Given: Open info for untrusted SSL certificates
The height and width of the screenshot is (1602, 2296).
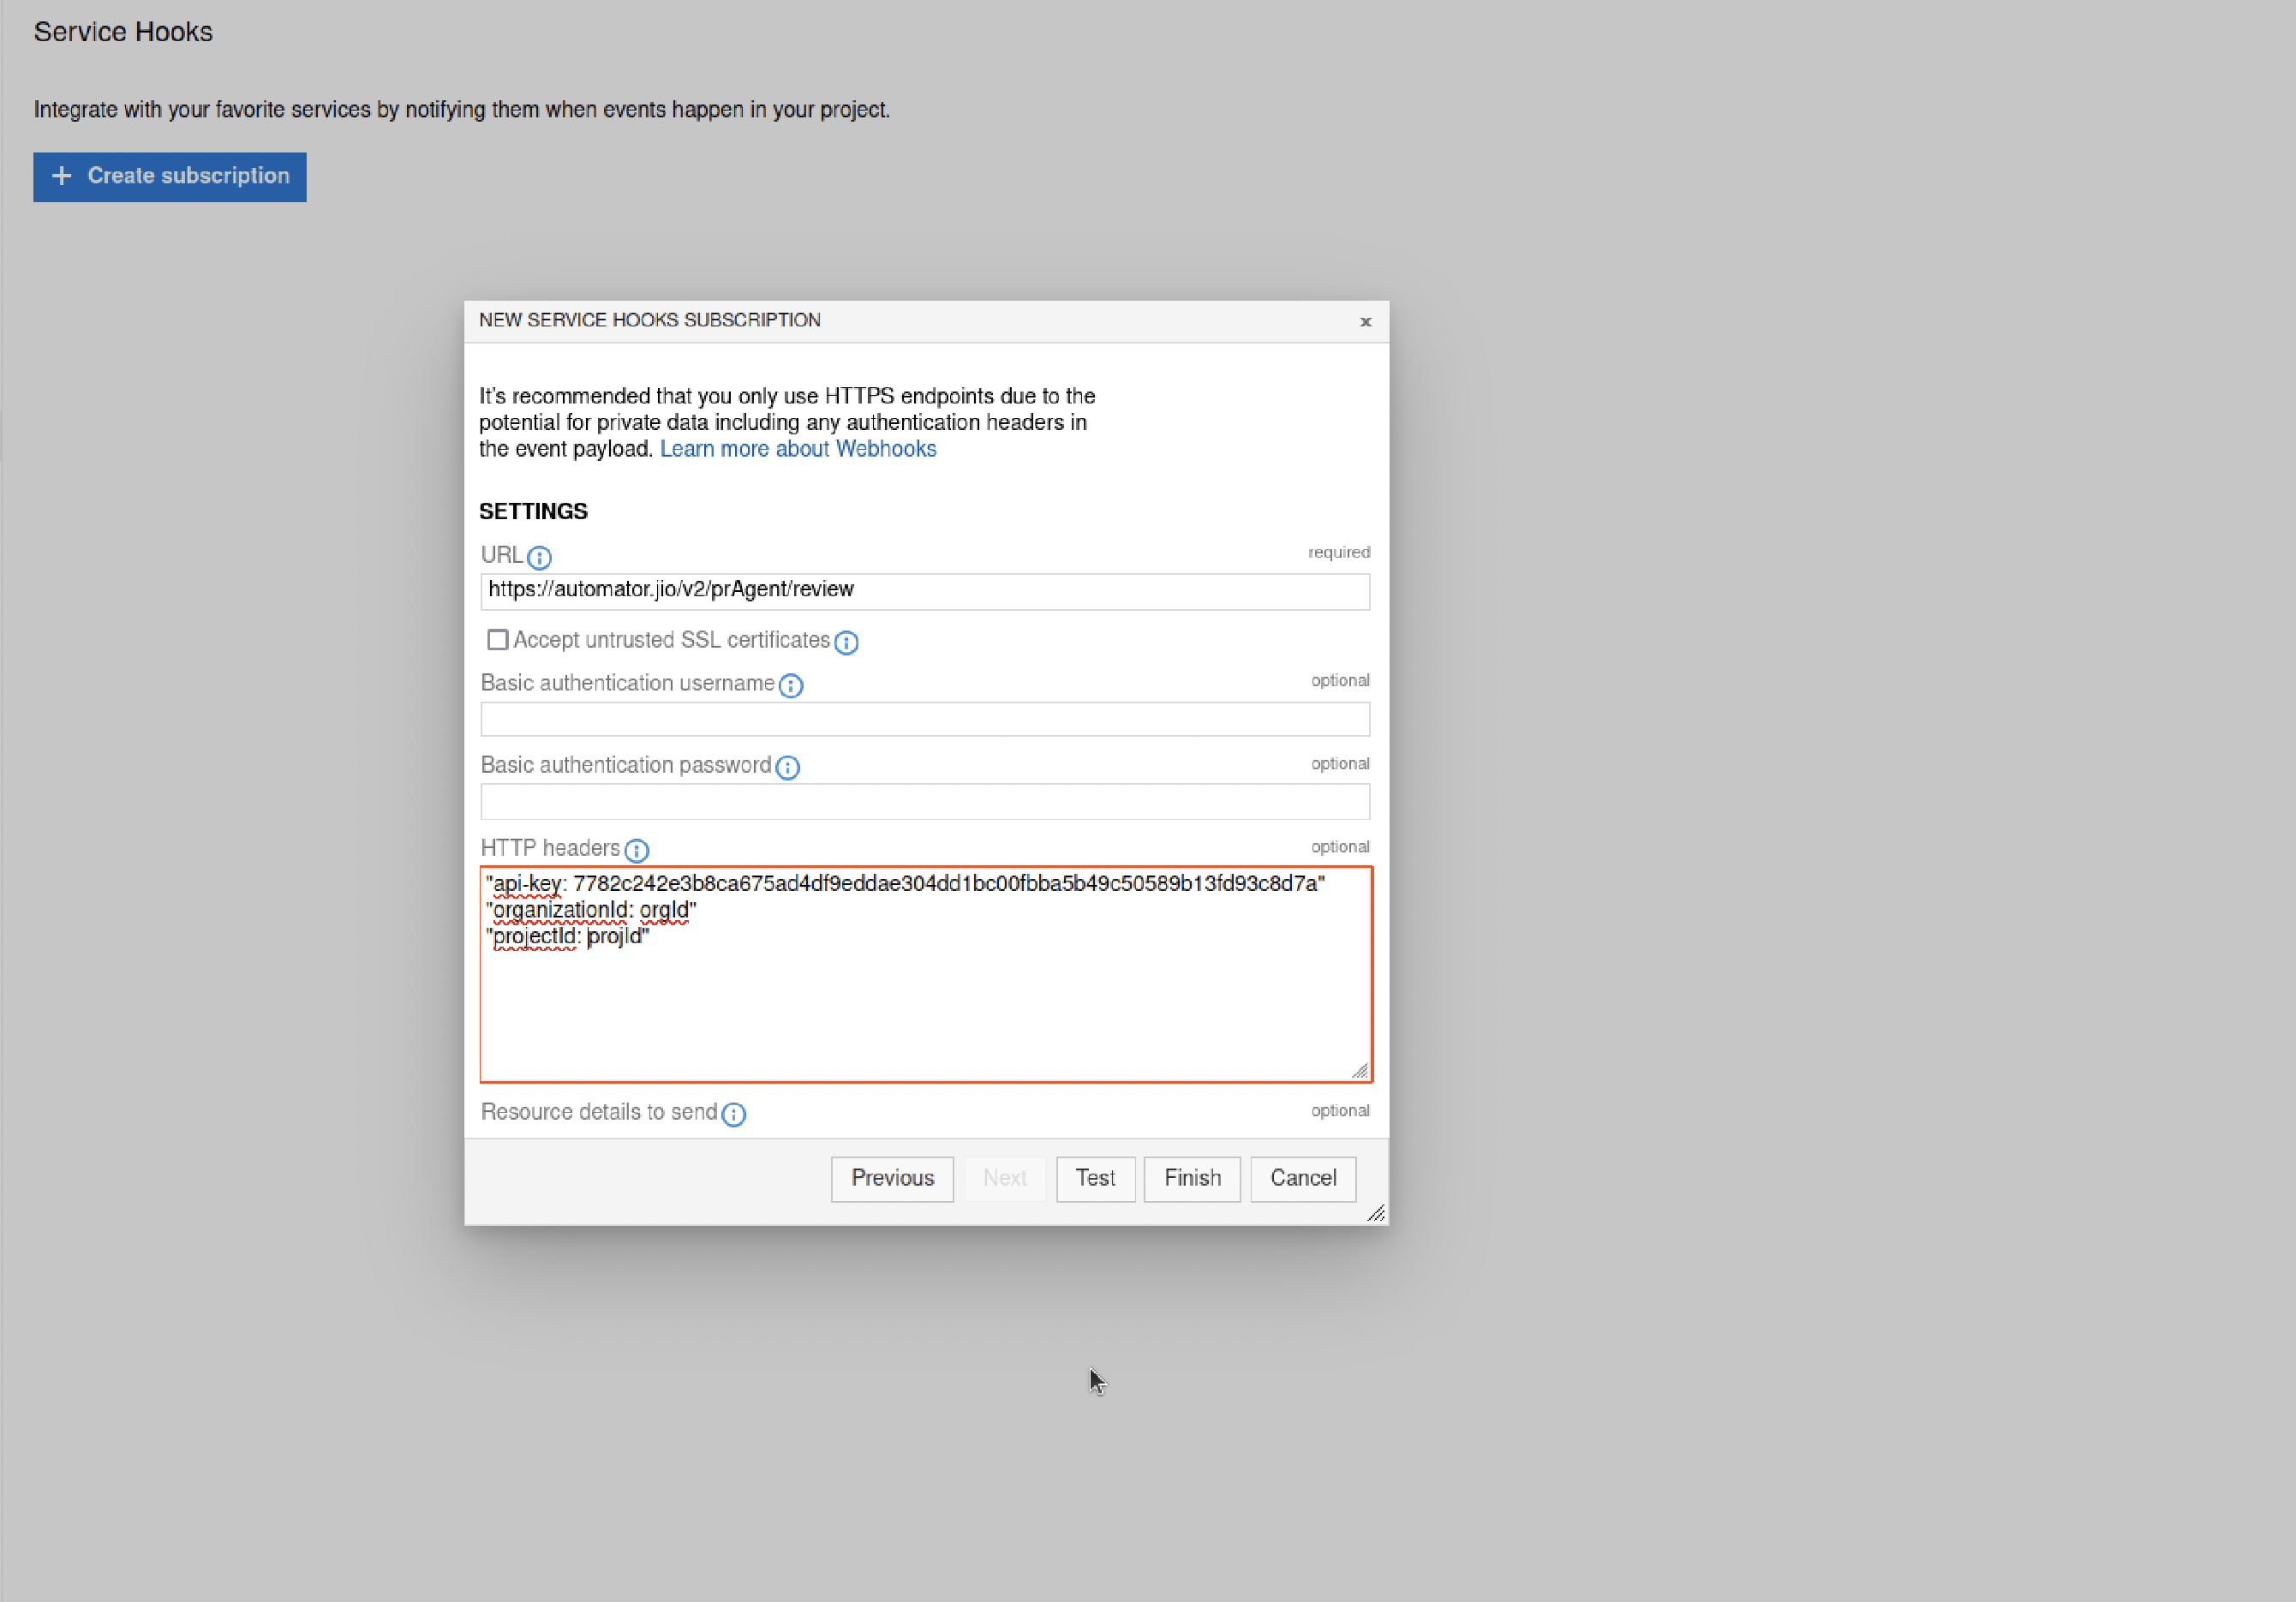Looking at the screenshot, I should coord(846,642).
